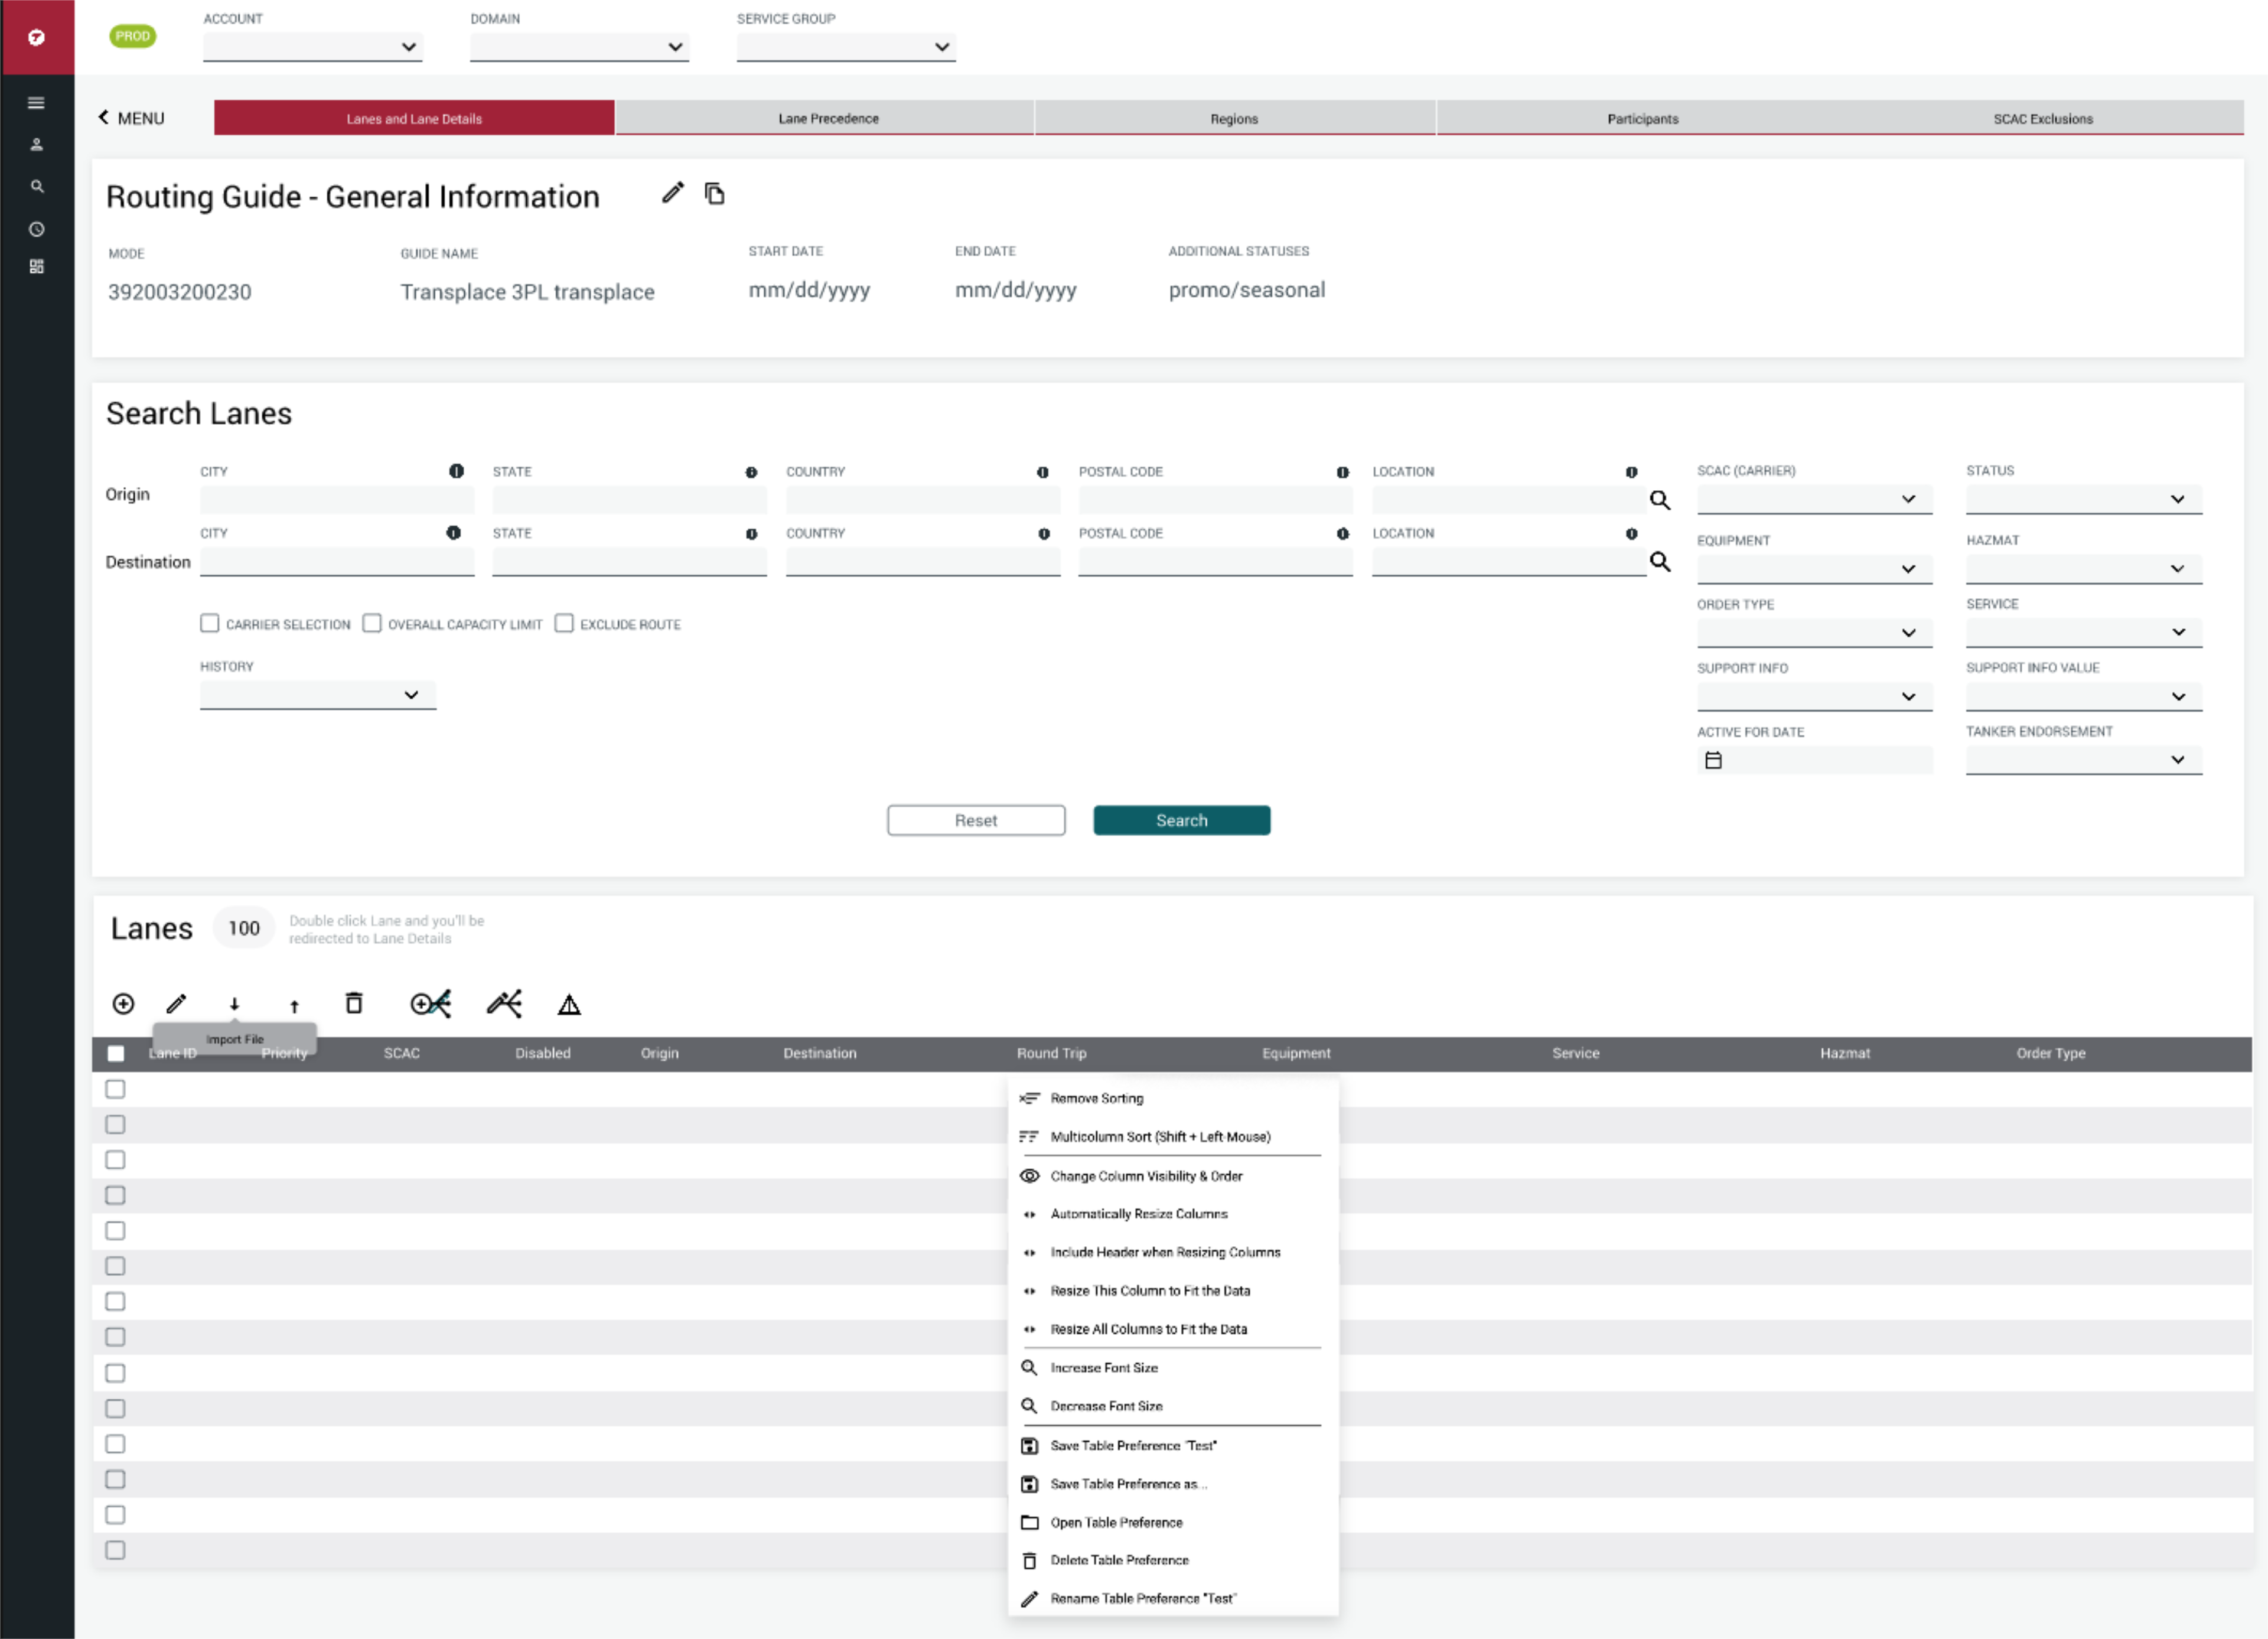Switch to SCAC Exclusions tab
This screenshot has width=2268, height=1639.
click(x=2043, y=118)
